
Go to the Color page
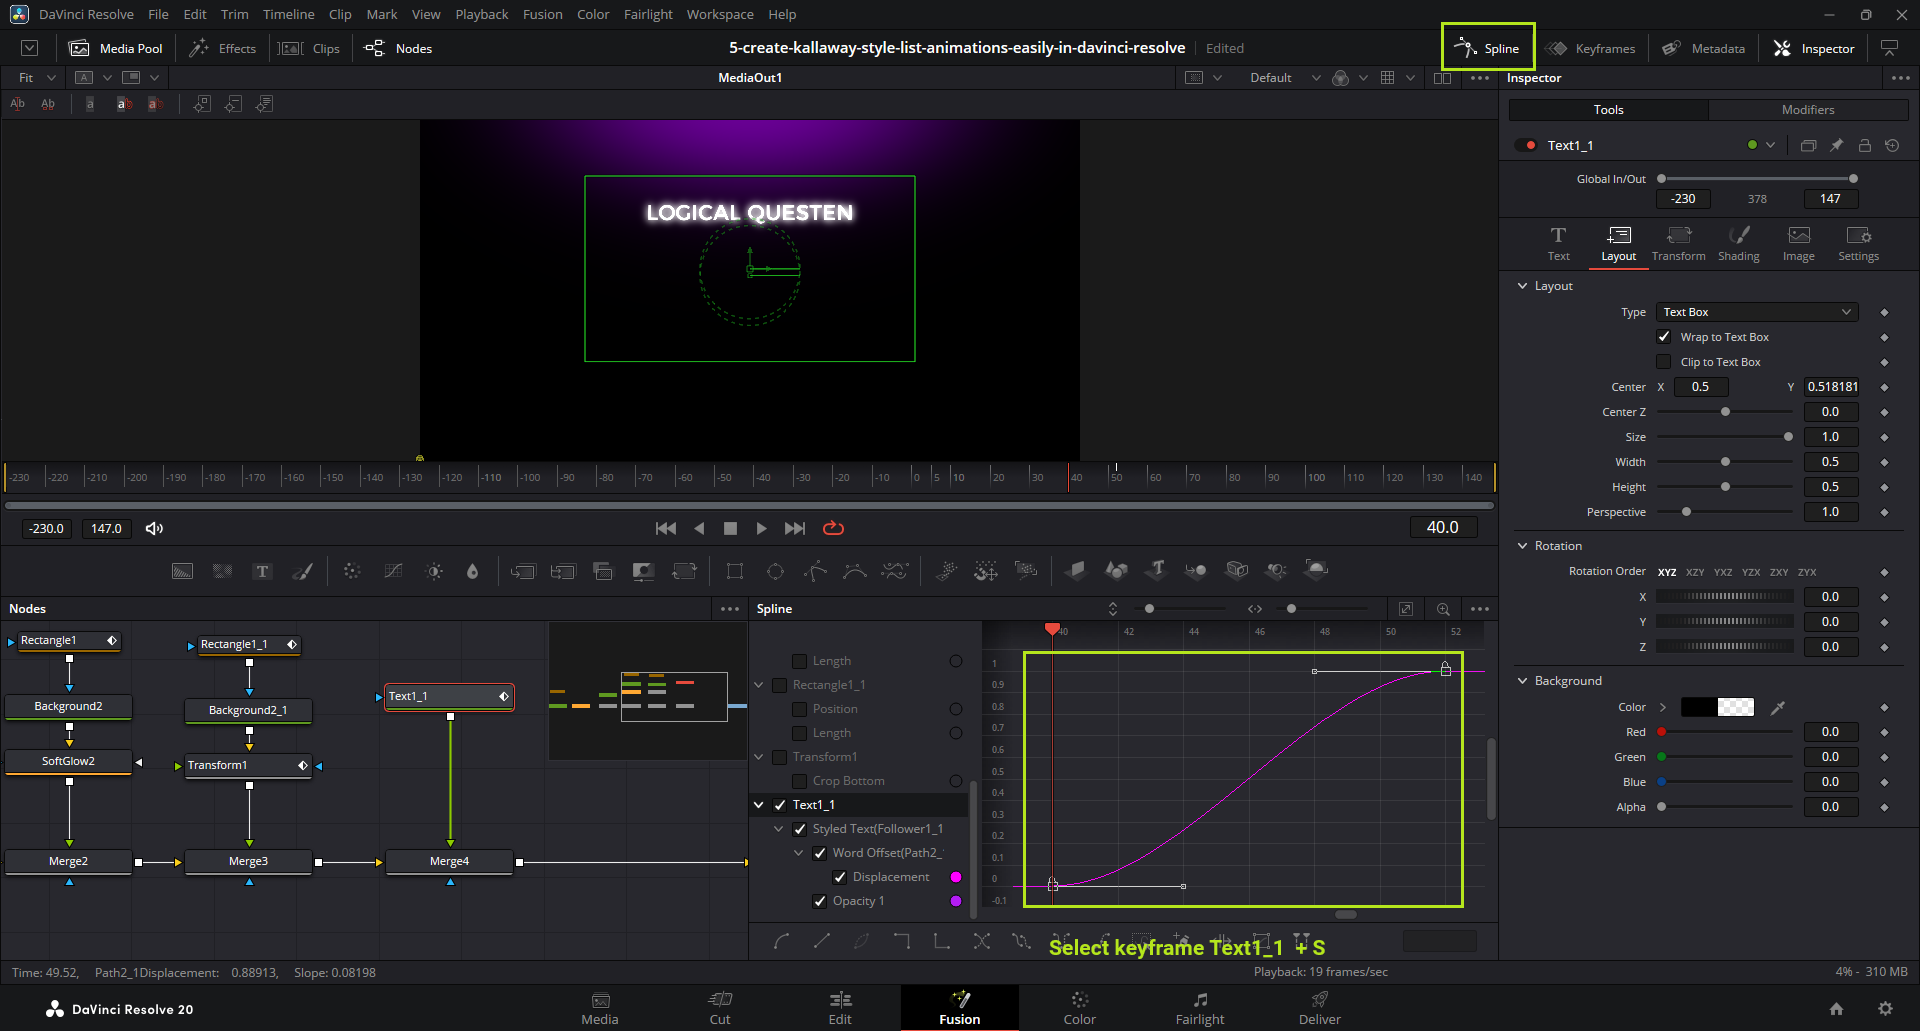tap(1079, 1007)
